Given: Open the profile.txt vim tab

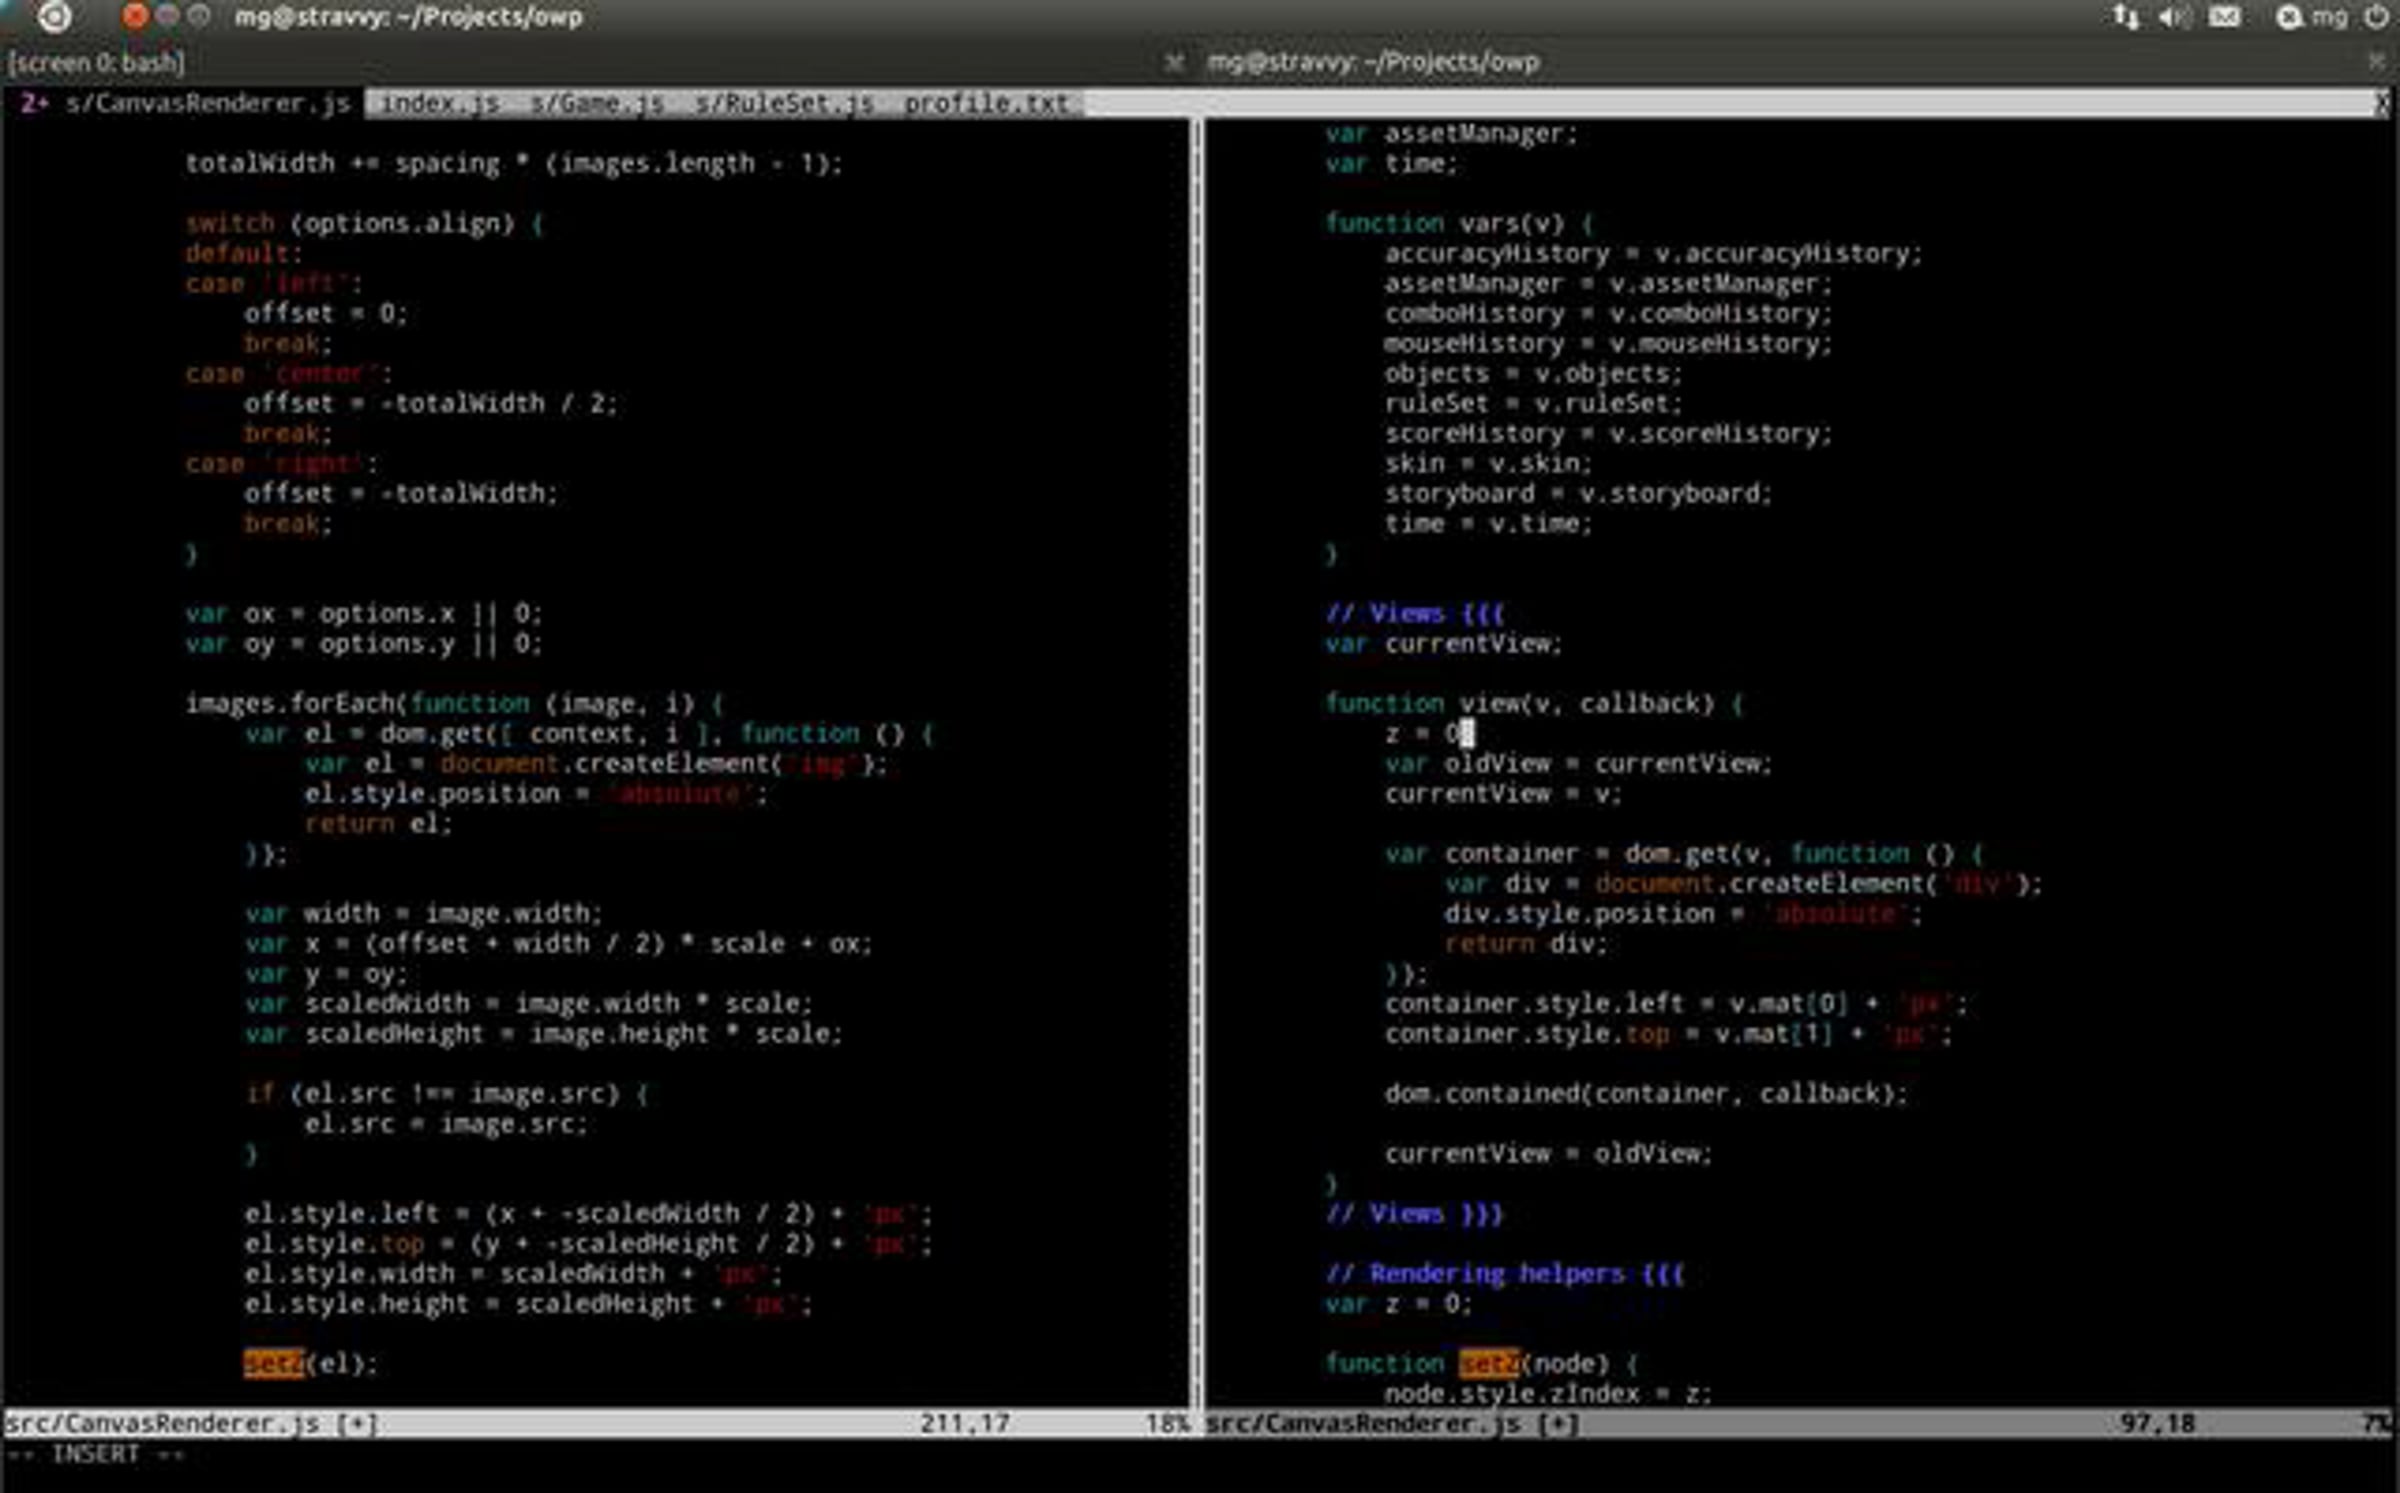Looking at the screenshot, I should 986,103.
